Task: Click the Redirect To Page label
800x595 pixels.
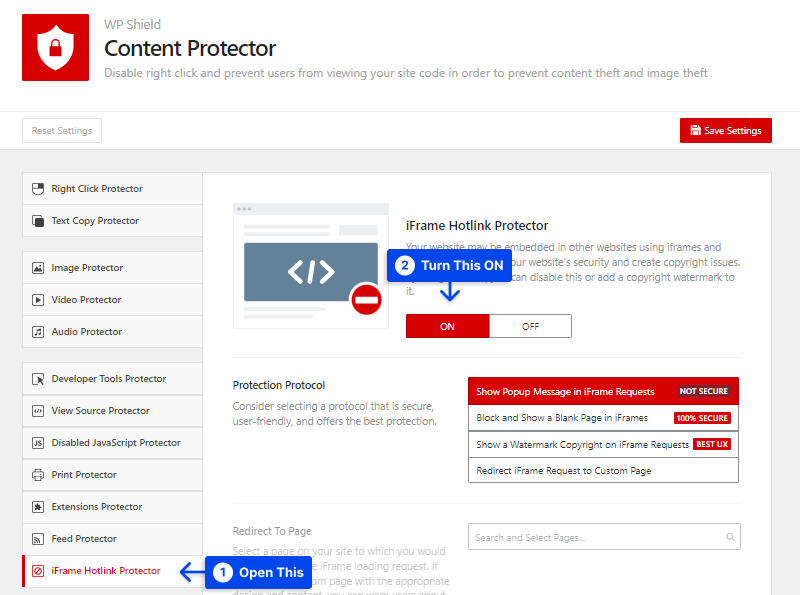Action: 272,531
